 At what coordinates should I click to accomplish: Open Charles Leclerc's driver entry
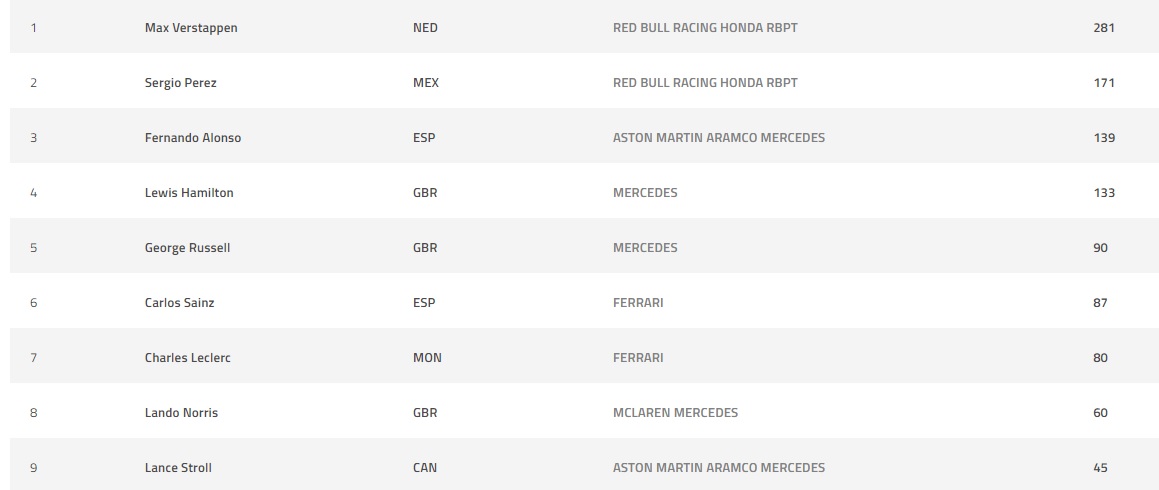tap(187, 358)
